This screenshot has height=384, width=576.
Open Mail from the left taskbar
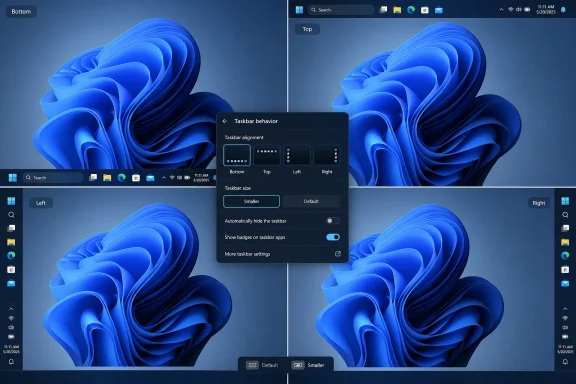(11, 283)
